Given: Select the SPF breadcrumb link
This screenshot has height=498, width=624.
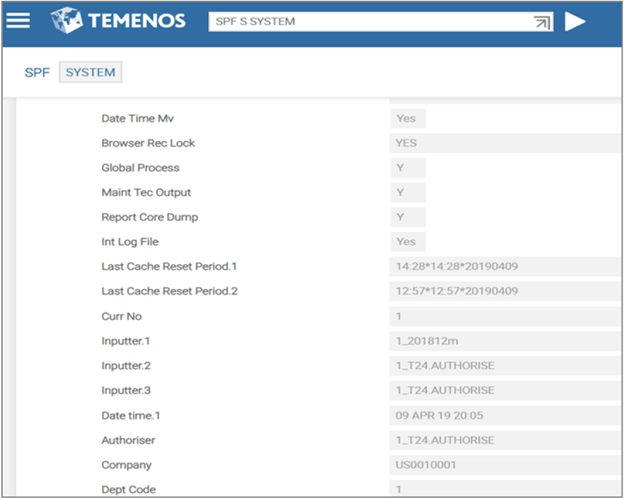Looking at the screenshot, I should point(36,72).
